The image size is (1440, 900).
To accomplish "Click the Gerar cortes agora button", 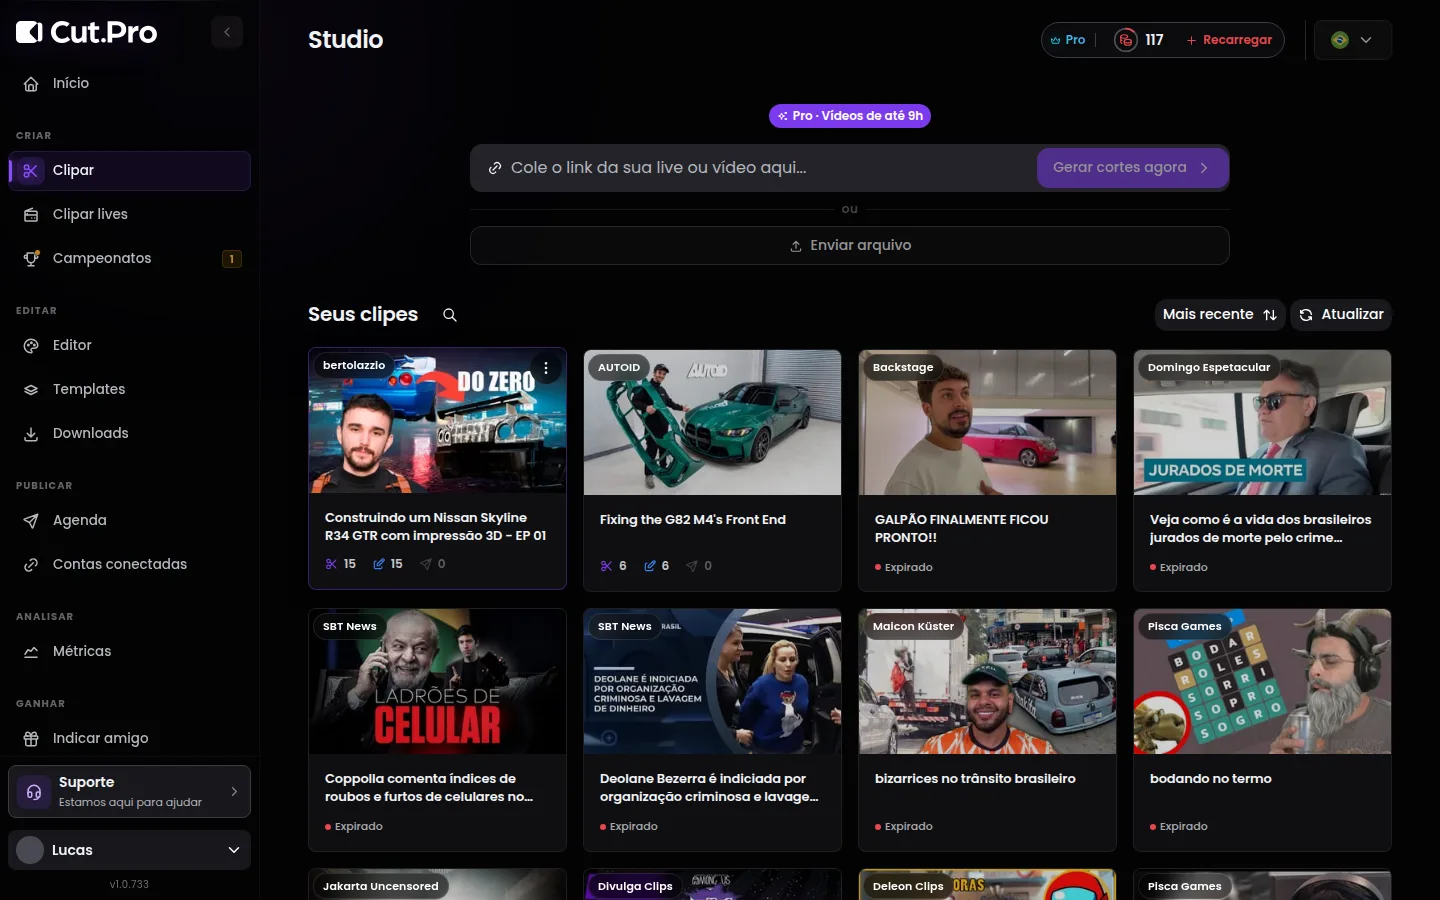I will pos(1132,168).
